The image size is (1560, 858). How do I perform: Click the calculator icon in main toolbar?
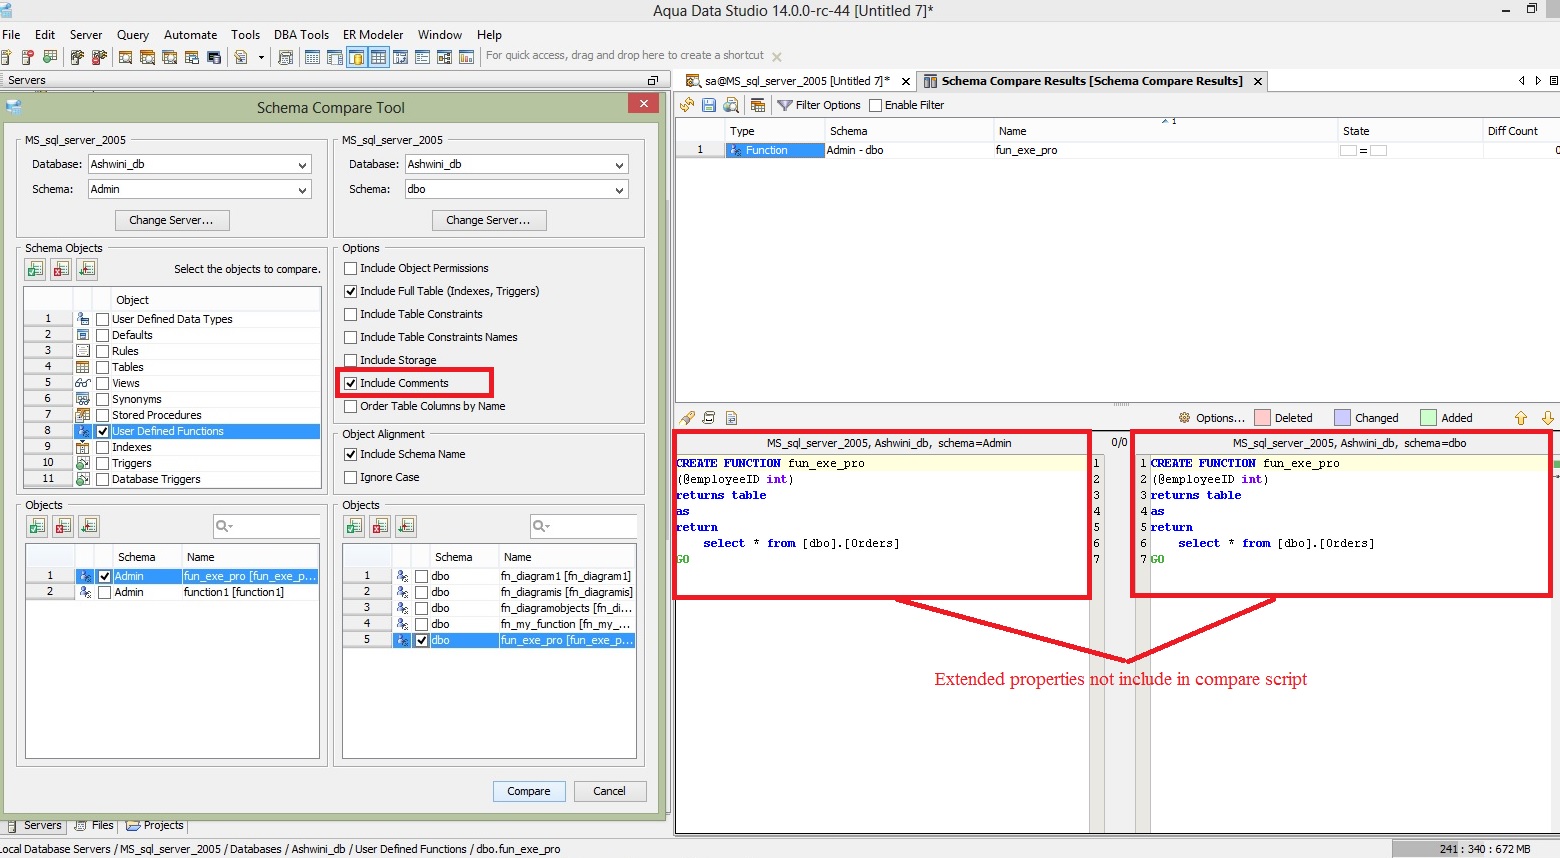tap(285, 57)
